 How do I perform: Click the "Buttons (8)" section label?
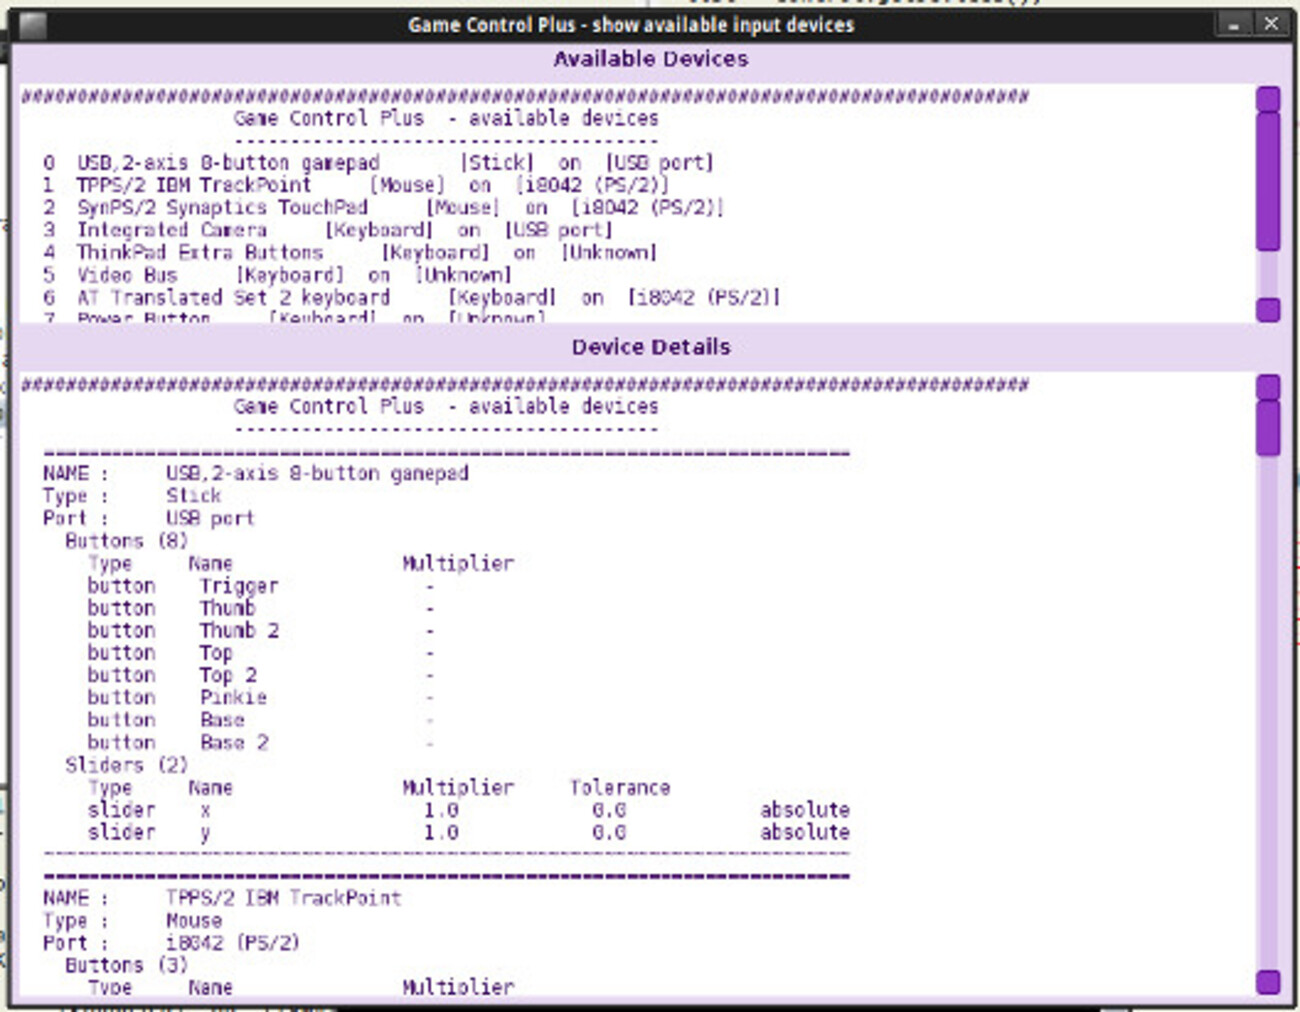[x=126, y=541]
